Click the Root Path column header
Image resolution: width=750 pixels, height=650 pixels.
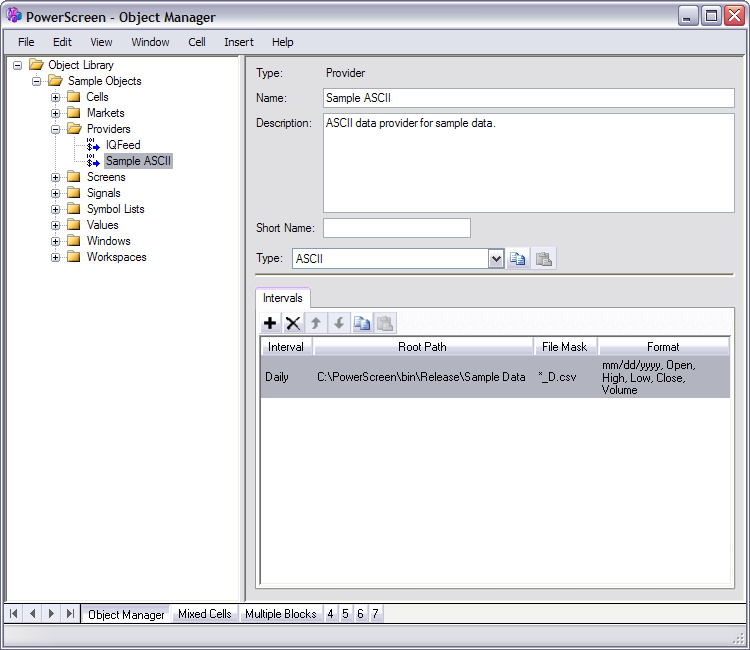(423, 347)
